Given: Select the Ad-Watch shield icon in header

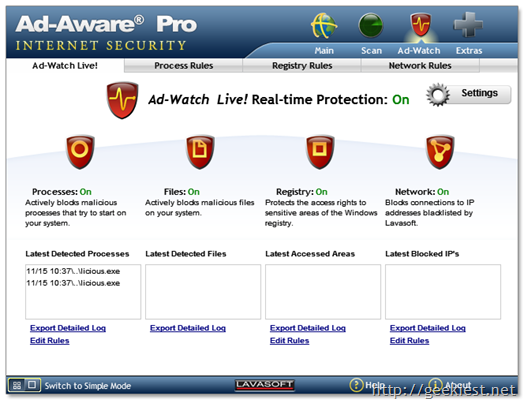Looking at the screenshot, I should [x=420, y=25].
